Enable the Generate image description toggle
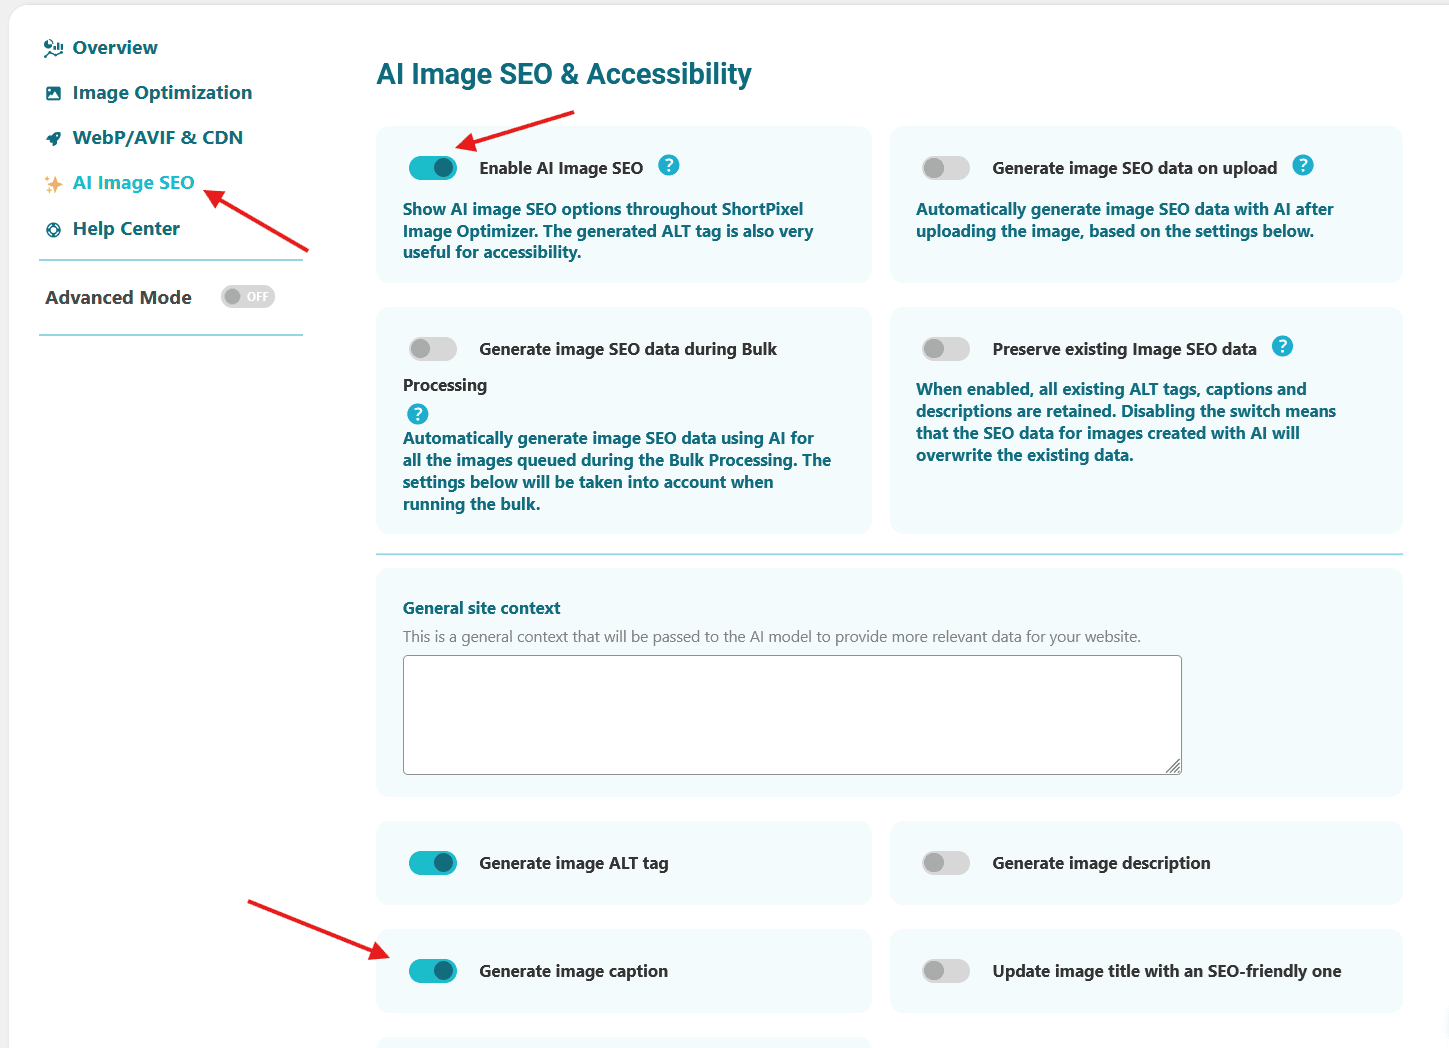Image resolution: width=1449 pixels, height=1048 pixels. pyautogui.click(x=945, y=863)
